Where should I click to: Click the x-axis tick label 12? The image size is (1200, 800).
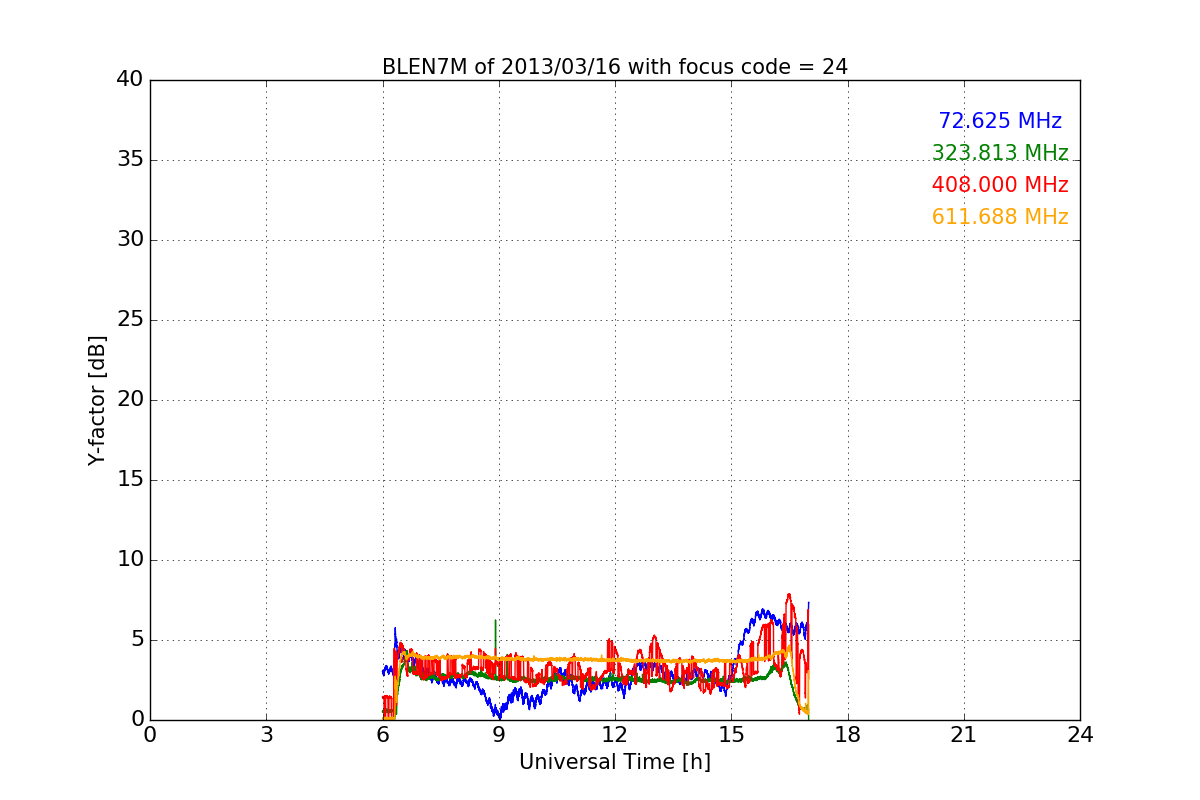[615, 734]
